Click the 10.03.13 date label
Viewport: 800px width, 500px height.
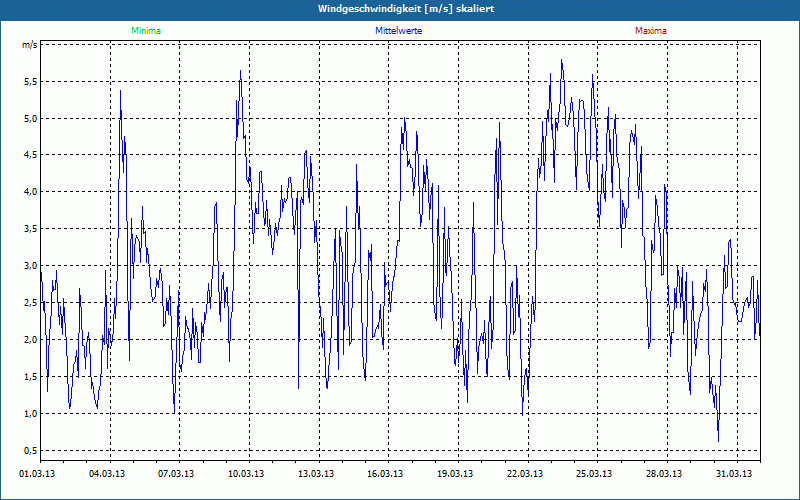point(246,473)
